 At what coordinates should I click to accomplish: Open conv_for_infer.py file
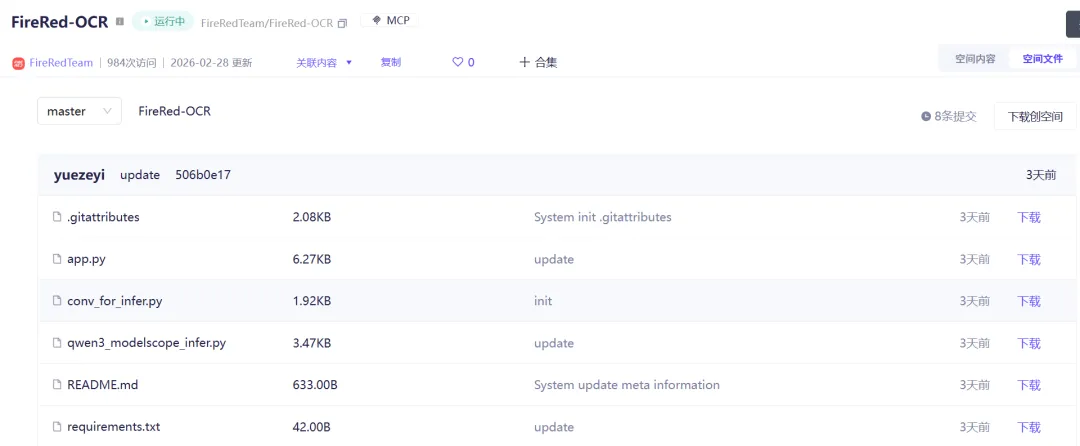click(114, 301)
